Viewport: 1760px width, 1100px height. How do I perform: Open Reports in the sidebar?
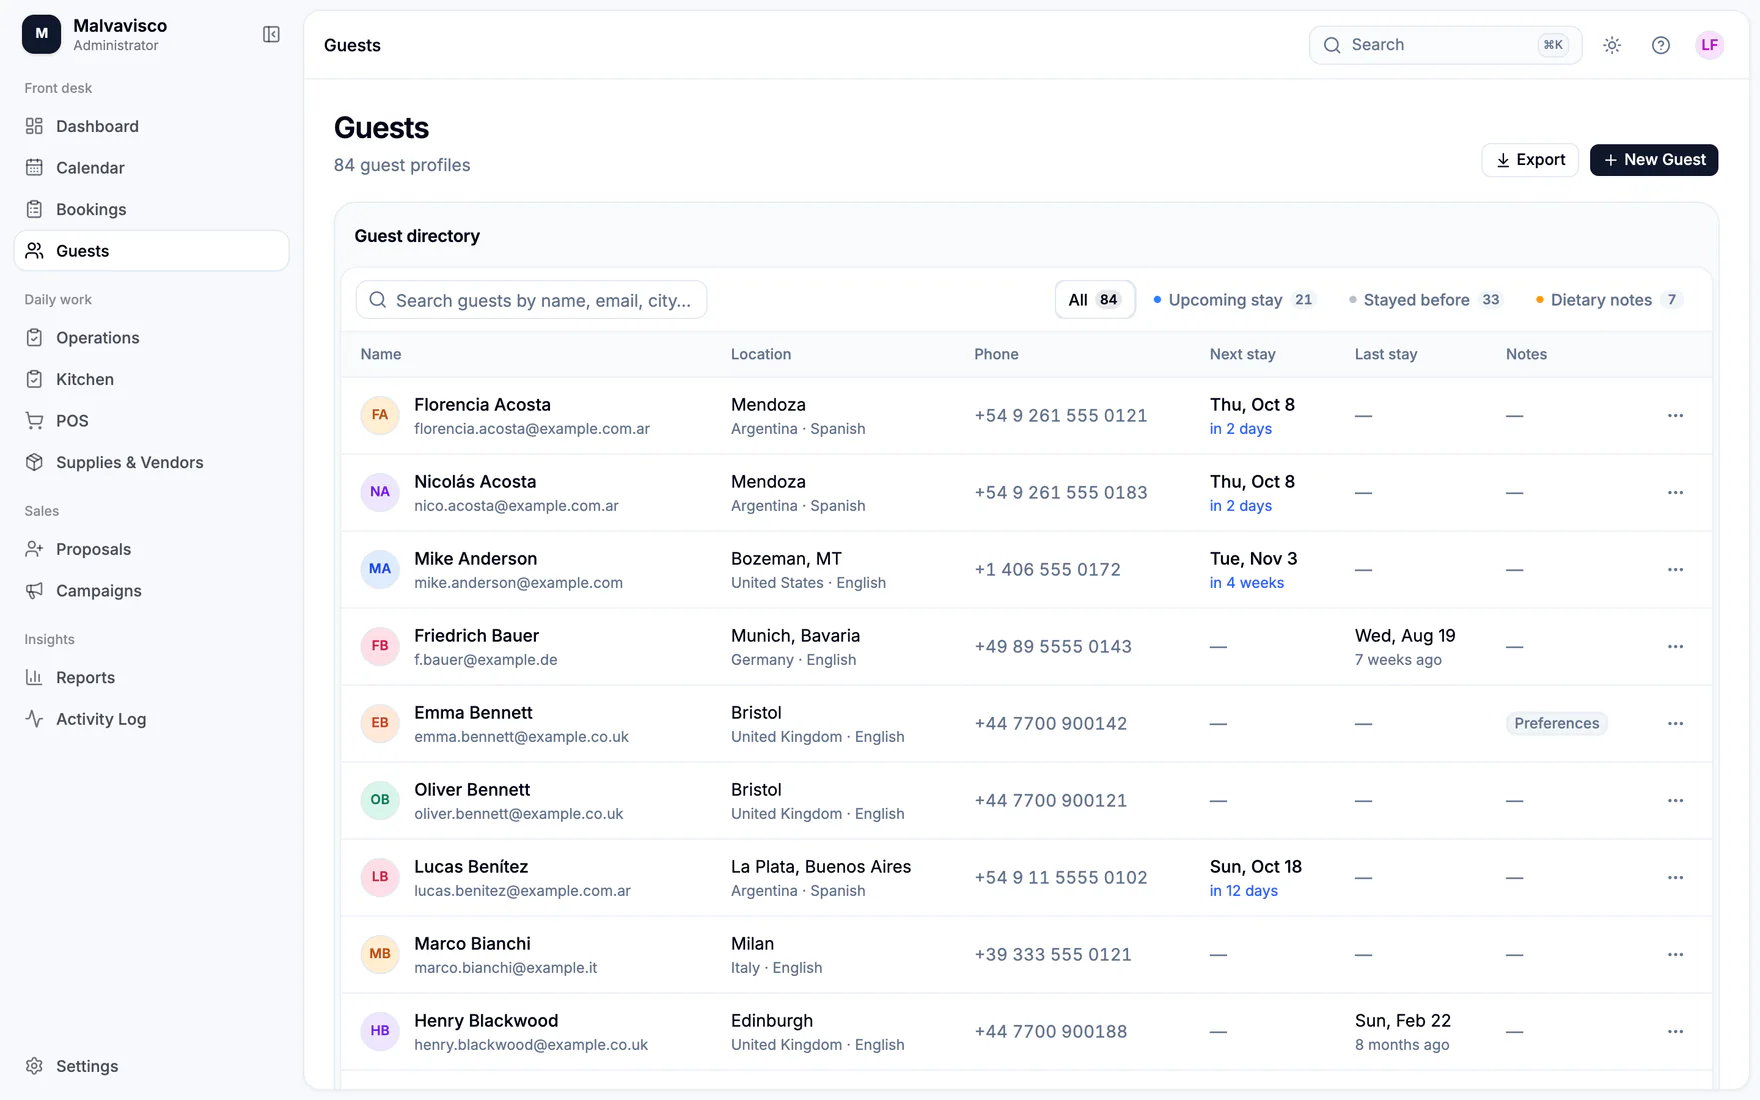click(151, 677)
